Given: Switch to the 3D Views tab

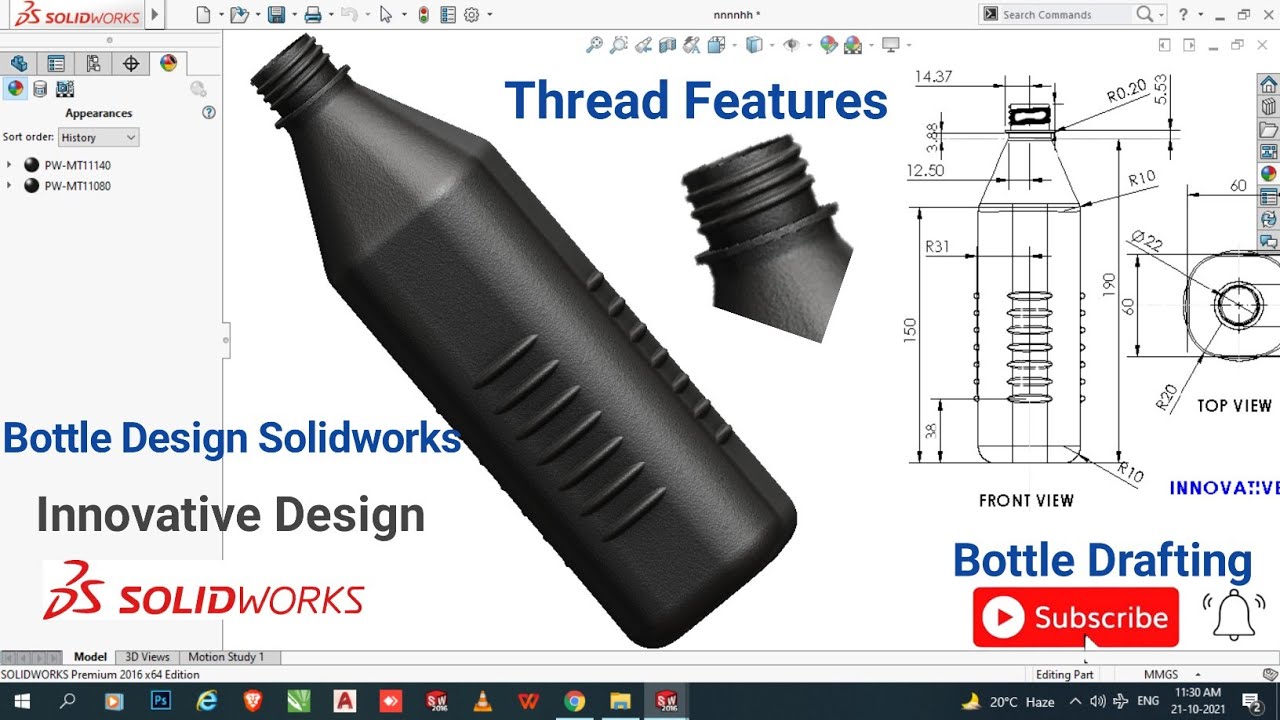Looking at the screenshot, I should pos(147,657).
